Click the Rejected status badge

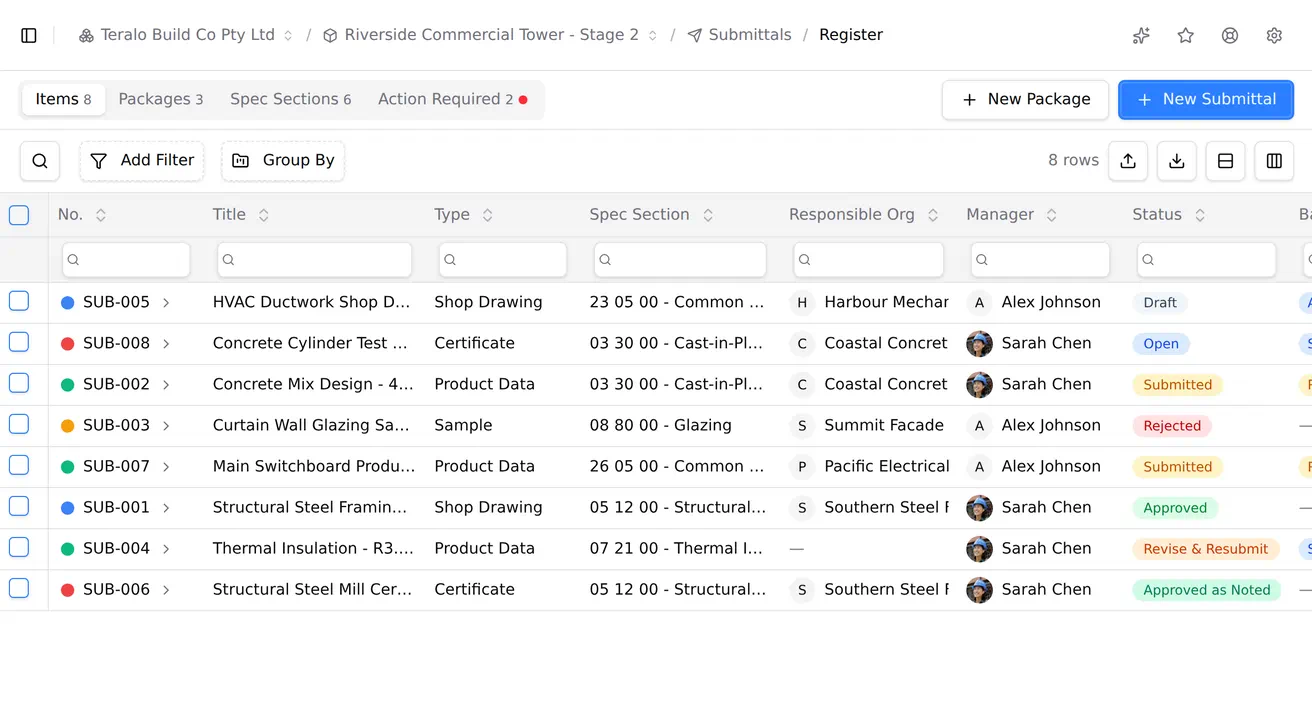(1172, 426)
